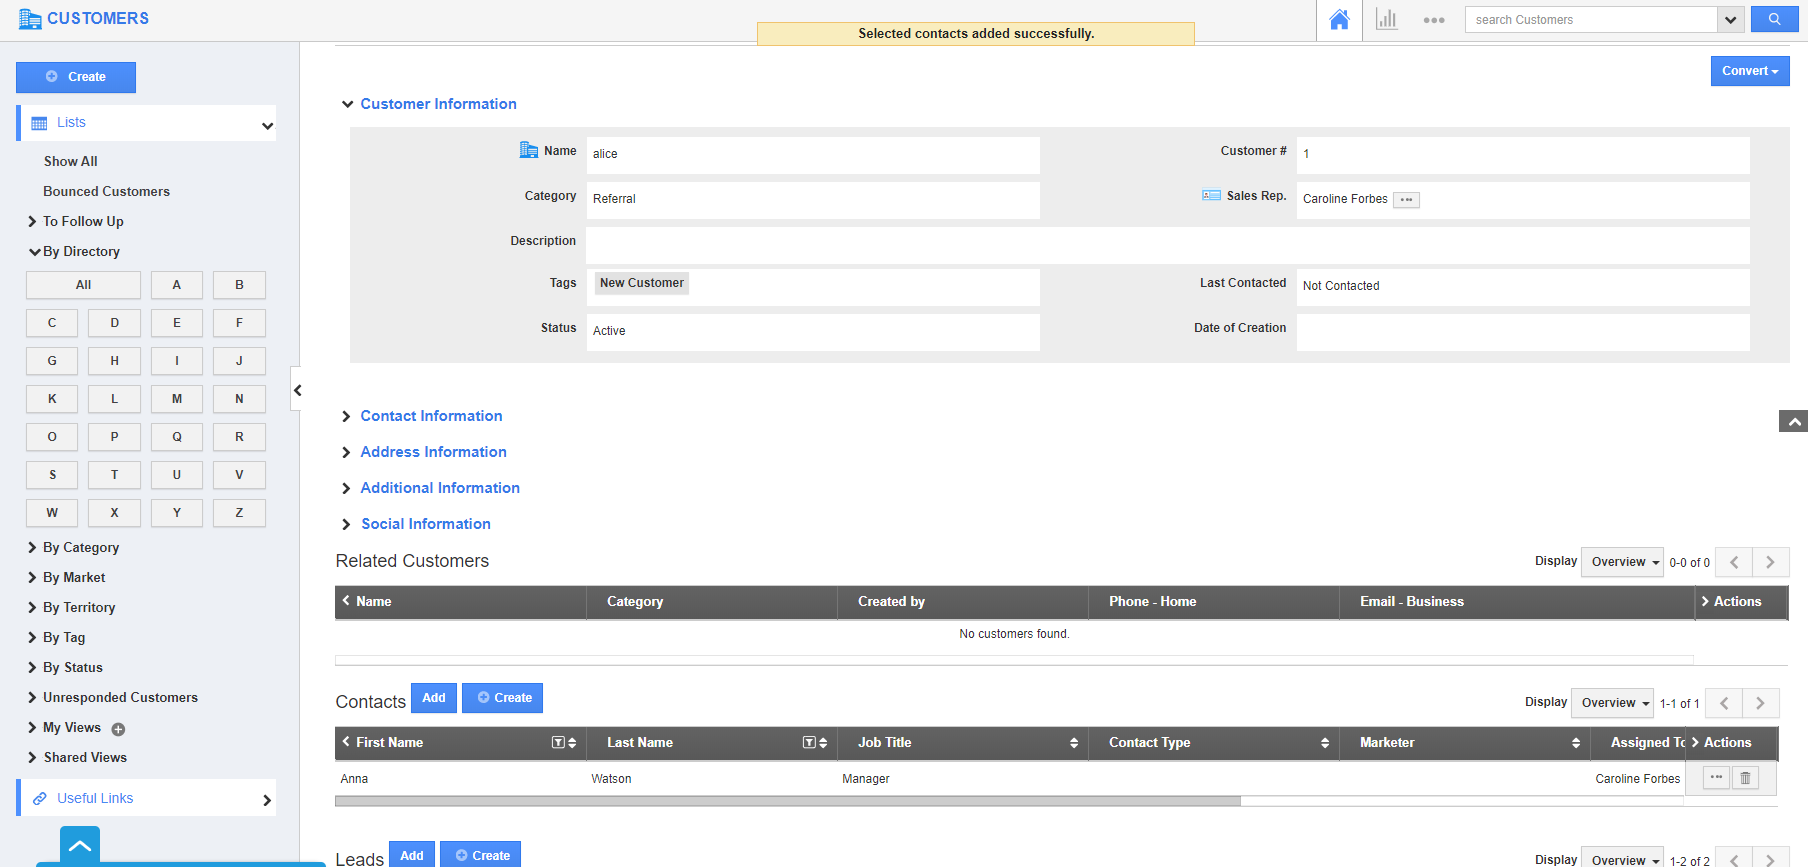Open the Contacts Display Overview dropdown
1808x867 pixels.
[x=1614, y=703]
